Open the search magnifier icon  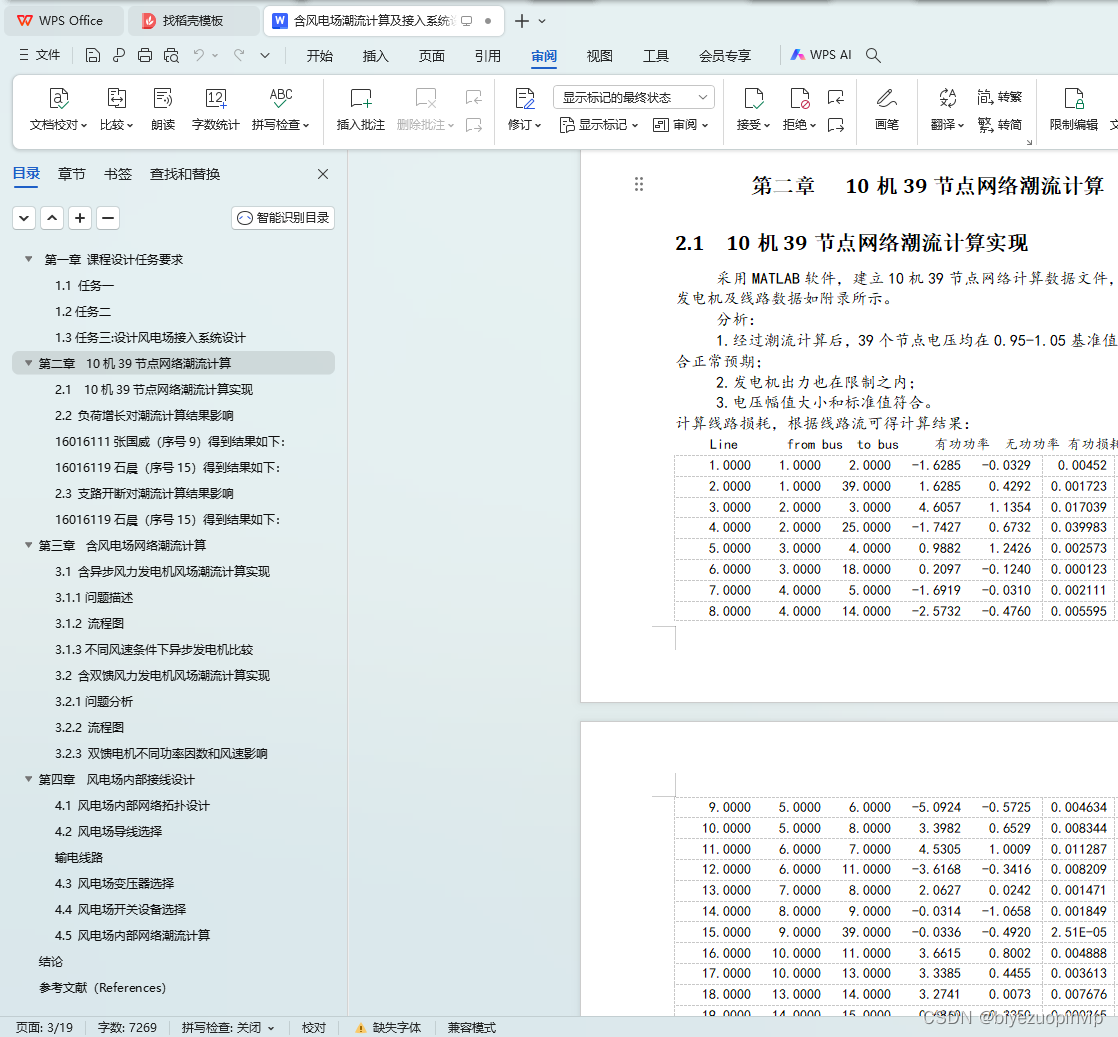873,55
